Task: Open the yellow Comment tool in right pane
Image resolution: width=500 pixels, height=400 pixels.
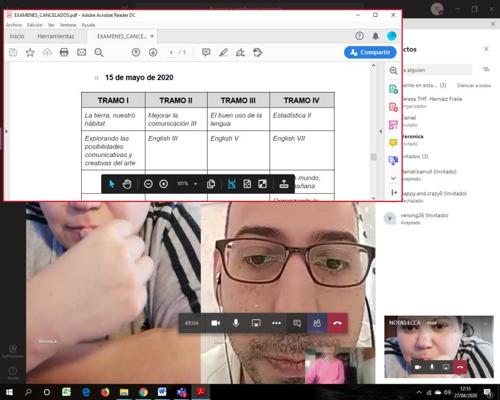Action: 393,143
